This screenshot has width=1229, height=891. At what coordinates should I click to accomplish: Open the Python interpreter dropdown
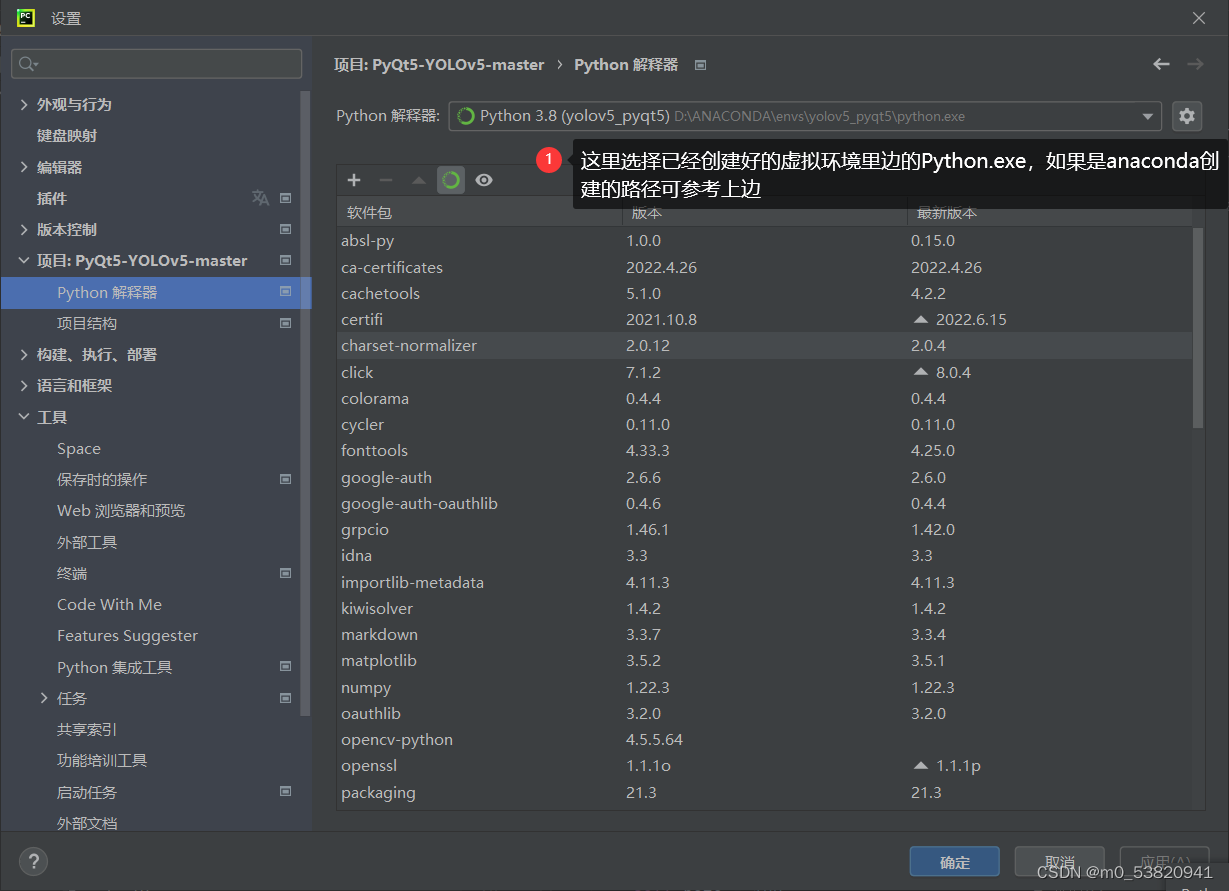(805, 116)
